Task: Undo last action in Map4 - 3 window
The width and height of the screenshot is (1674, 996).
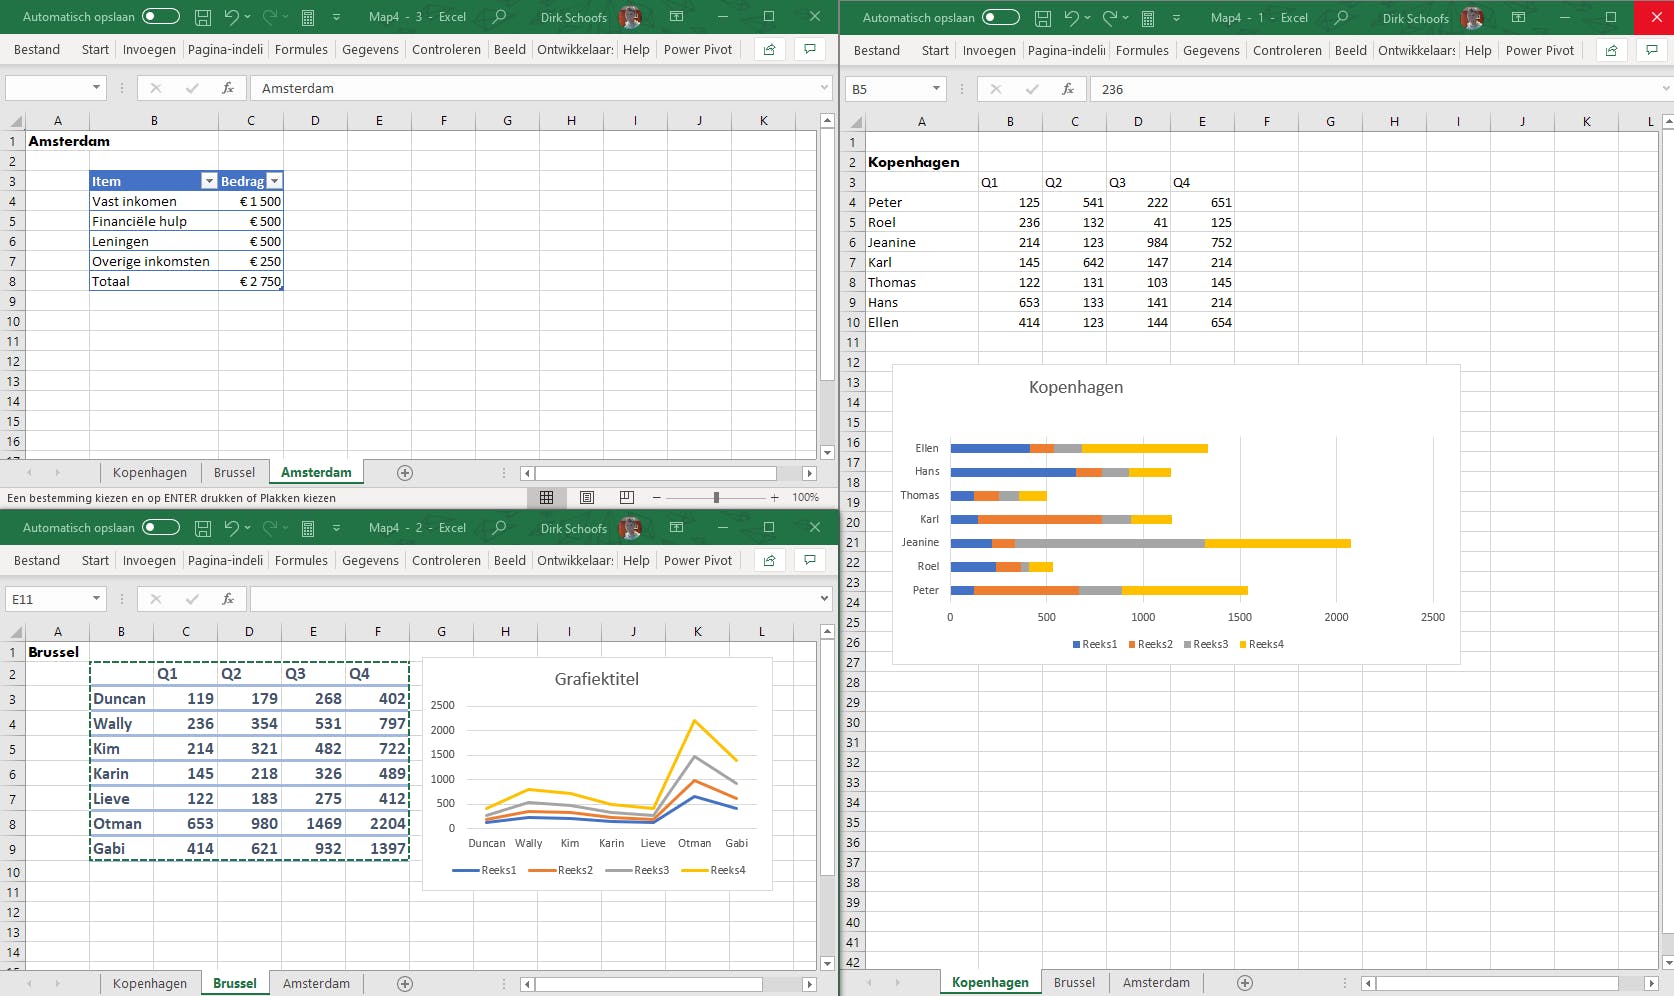Action: click(232, 17)
